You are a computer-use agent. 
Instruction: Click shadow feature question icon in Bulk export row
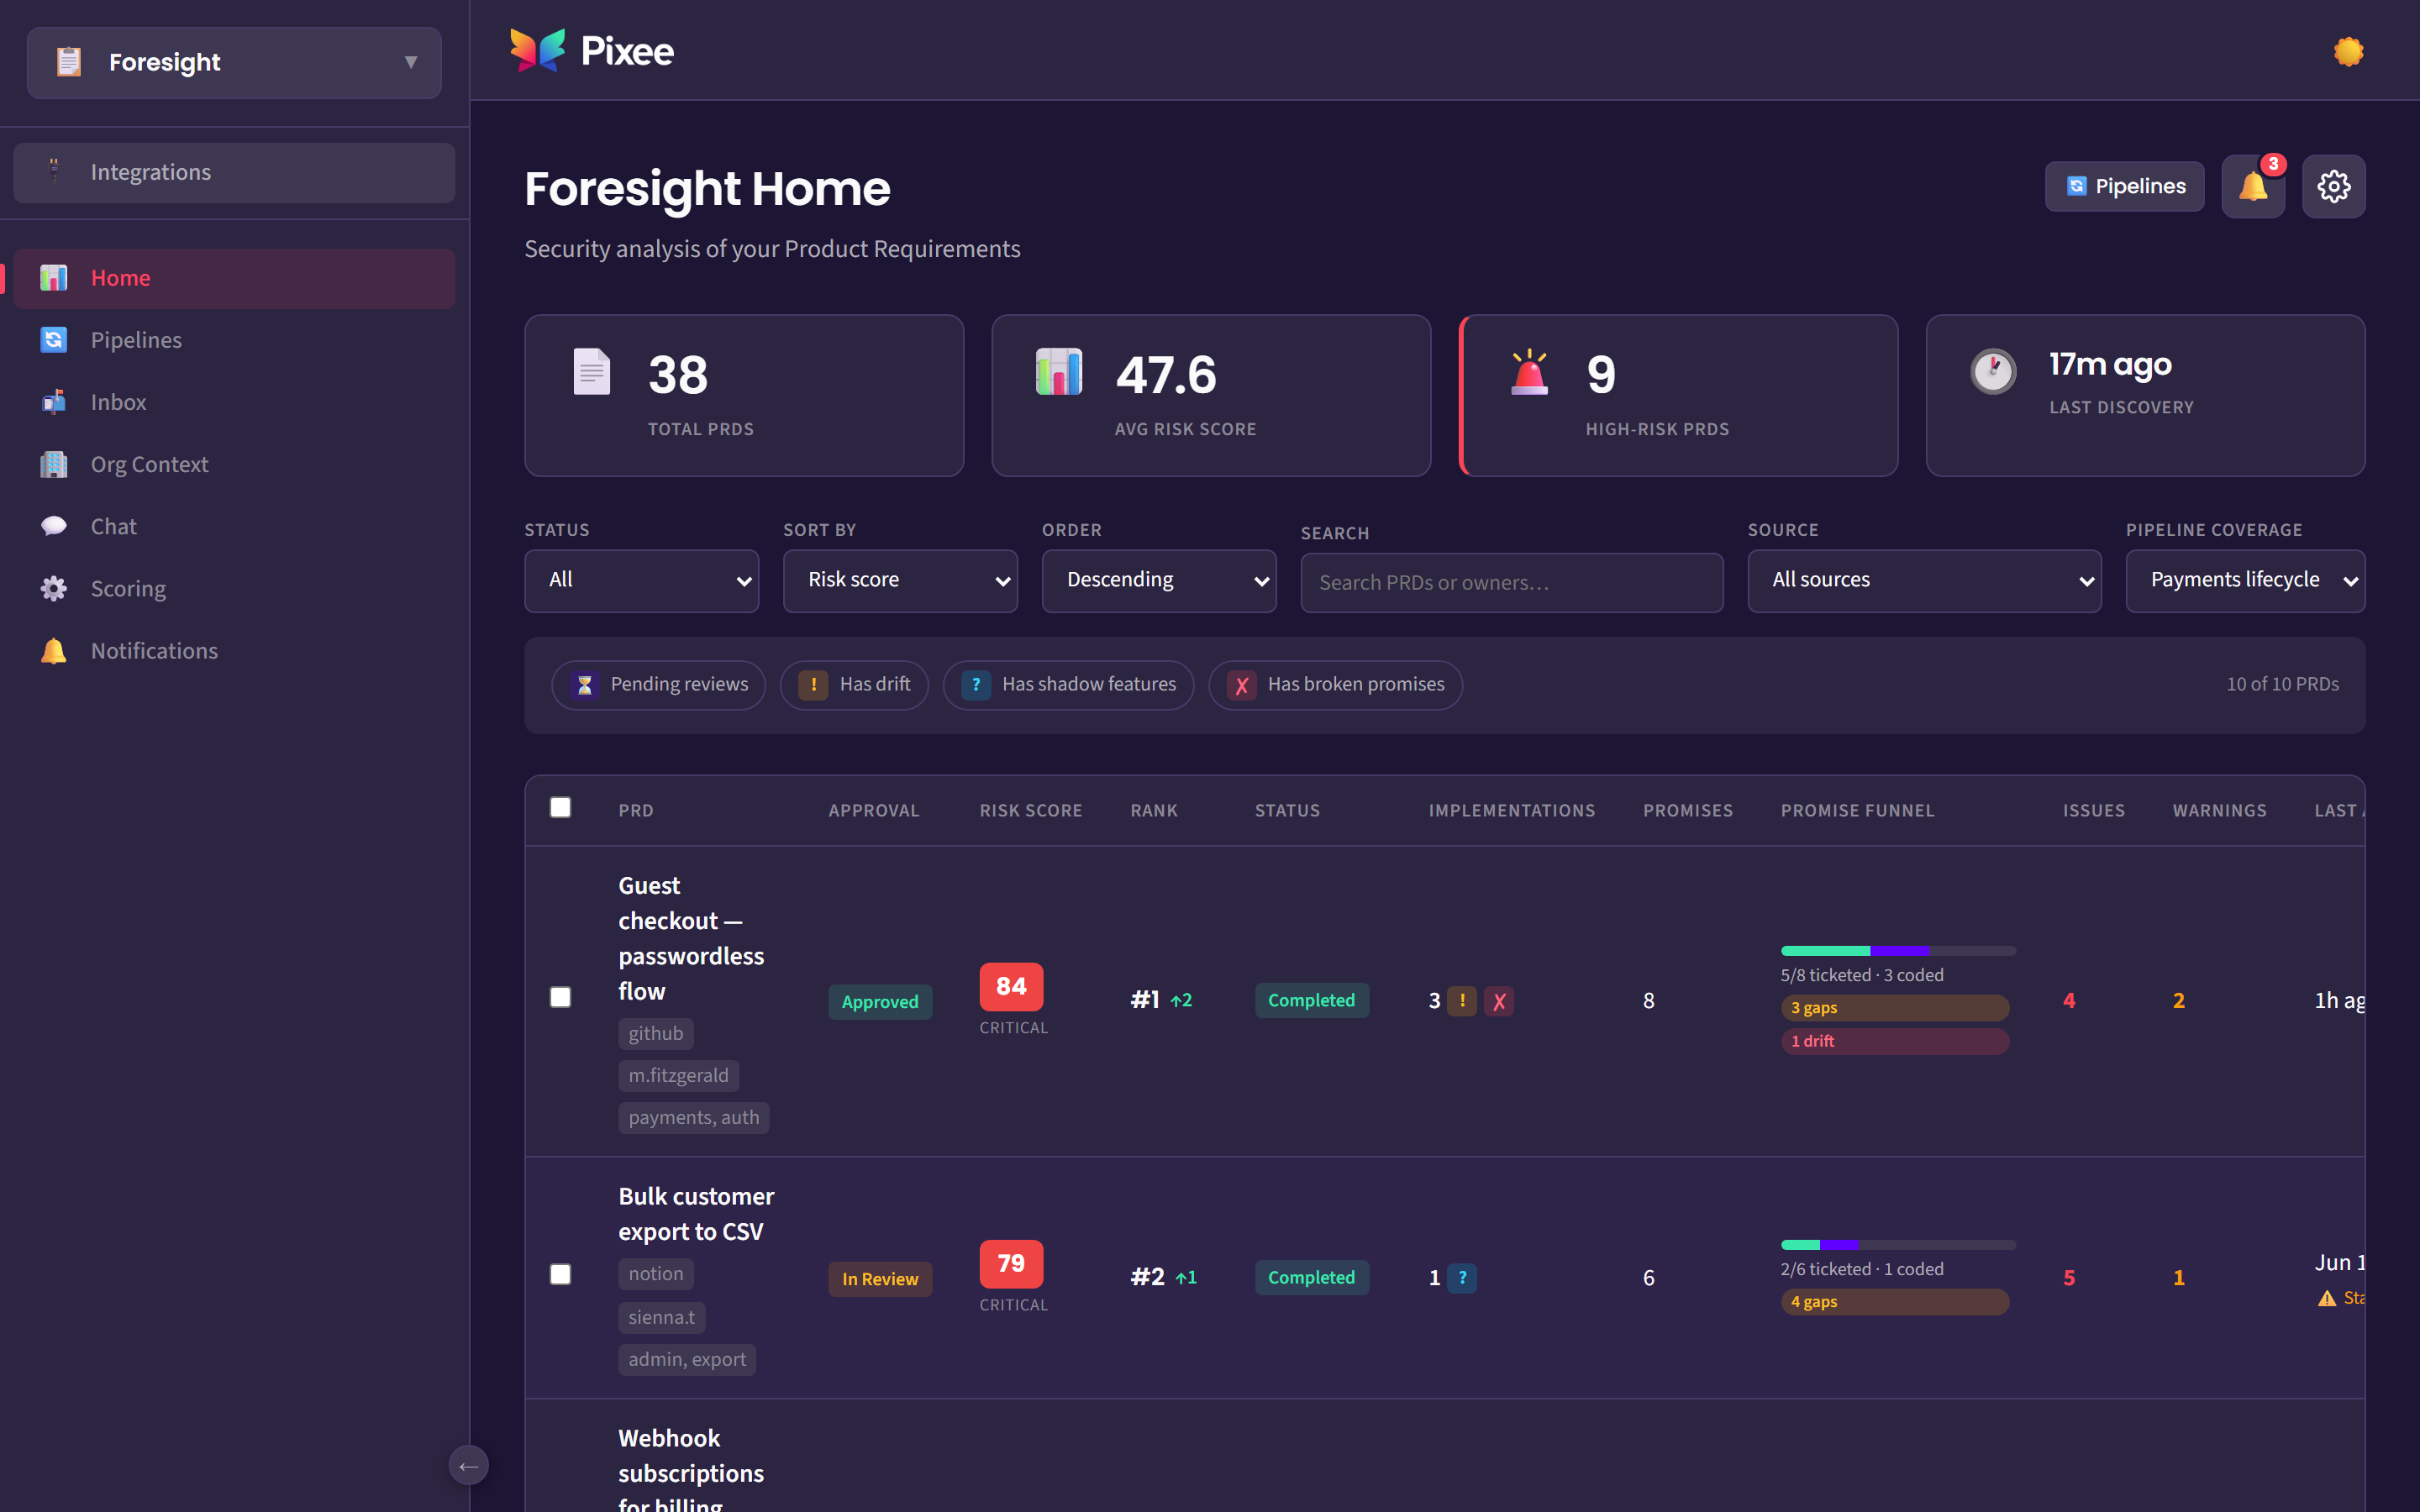[x=1462, y=1278]
